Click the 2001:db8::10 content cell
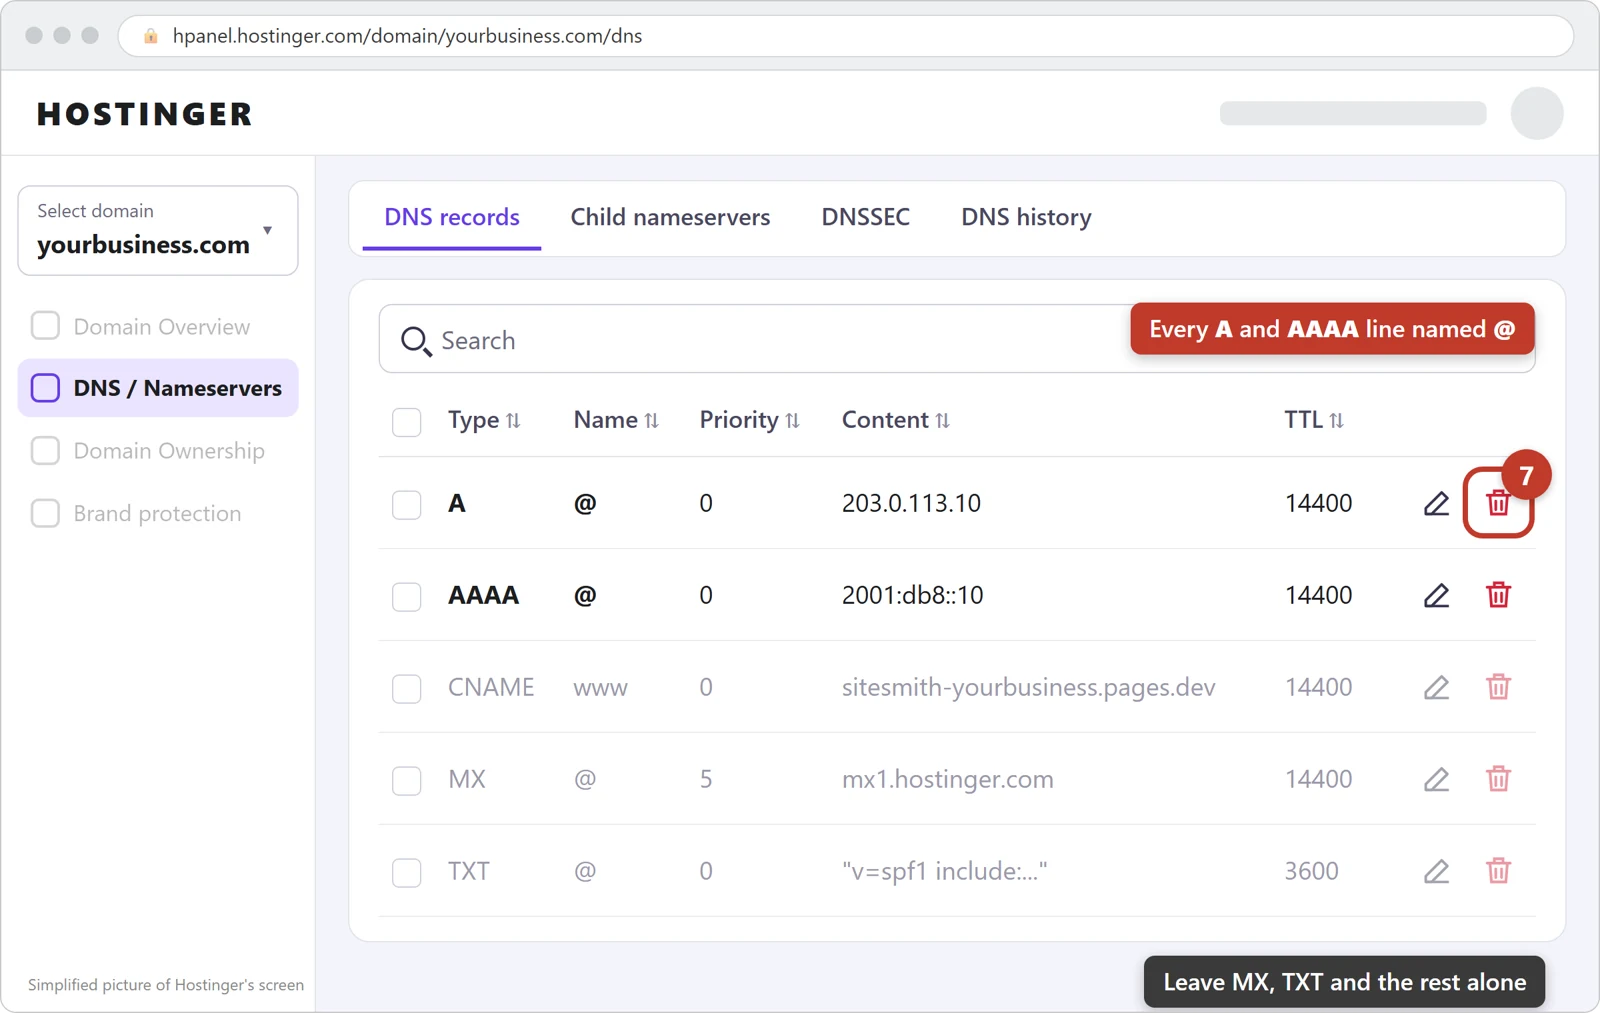Screen dimensions: 1600x1013 (912, 595)
